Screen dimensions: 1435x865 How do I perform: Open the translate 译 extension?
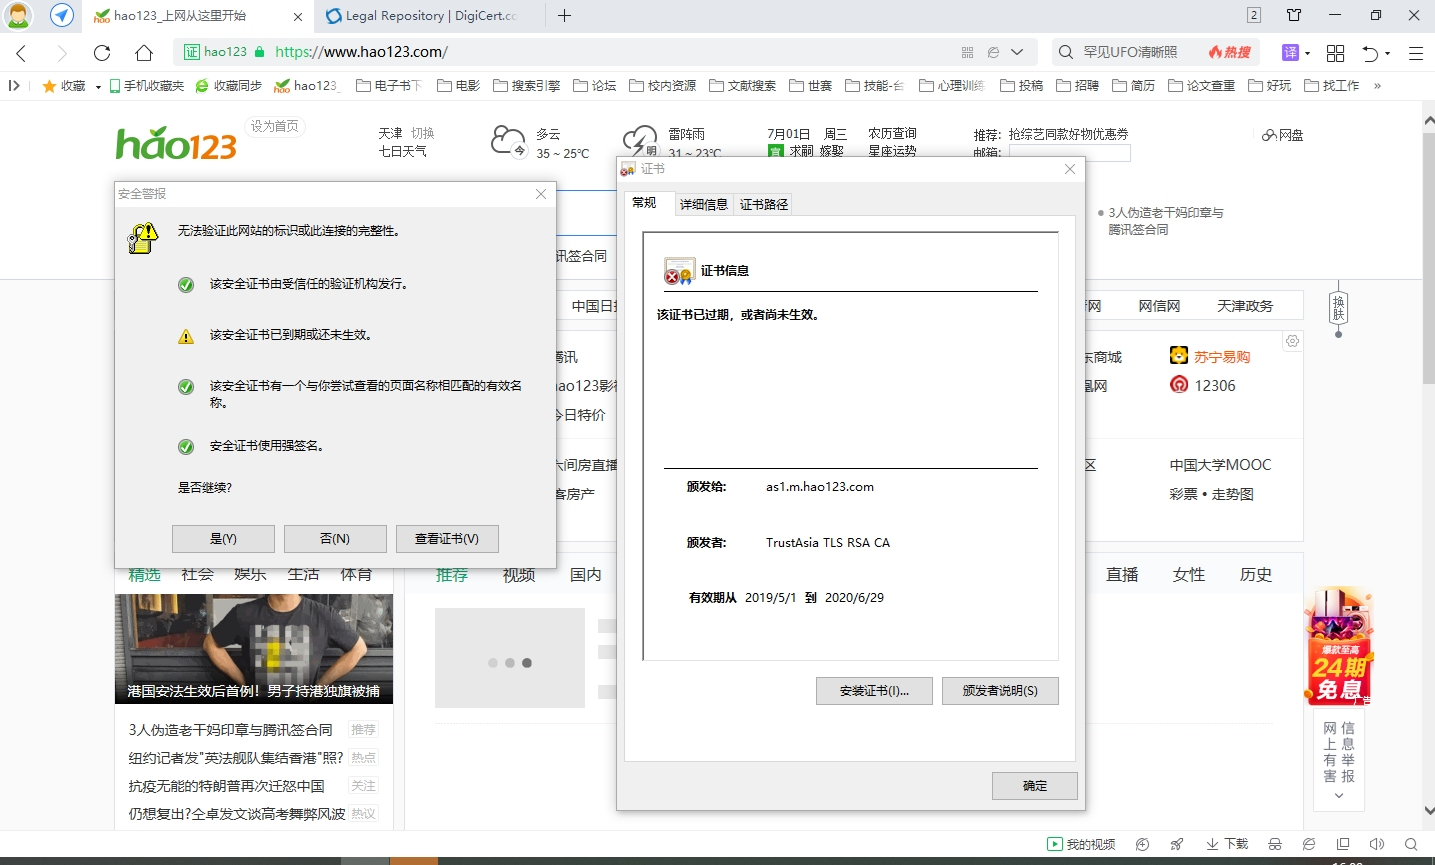click(1290, 52)
